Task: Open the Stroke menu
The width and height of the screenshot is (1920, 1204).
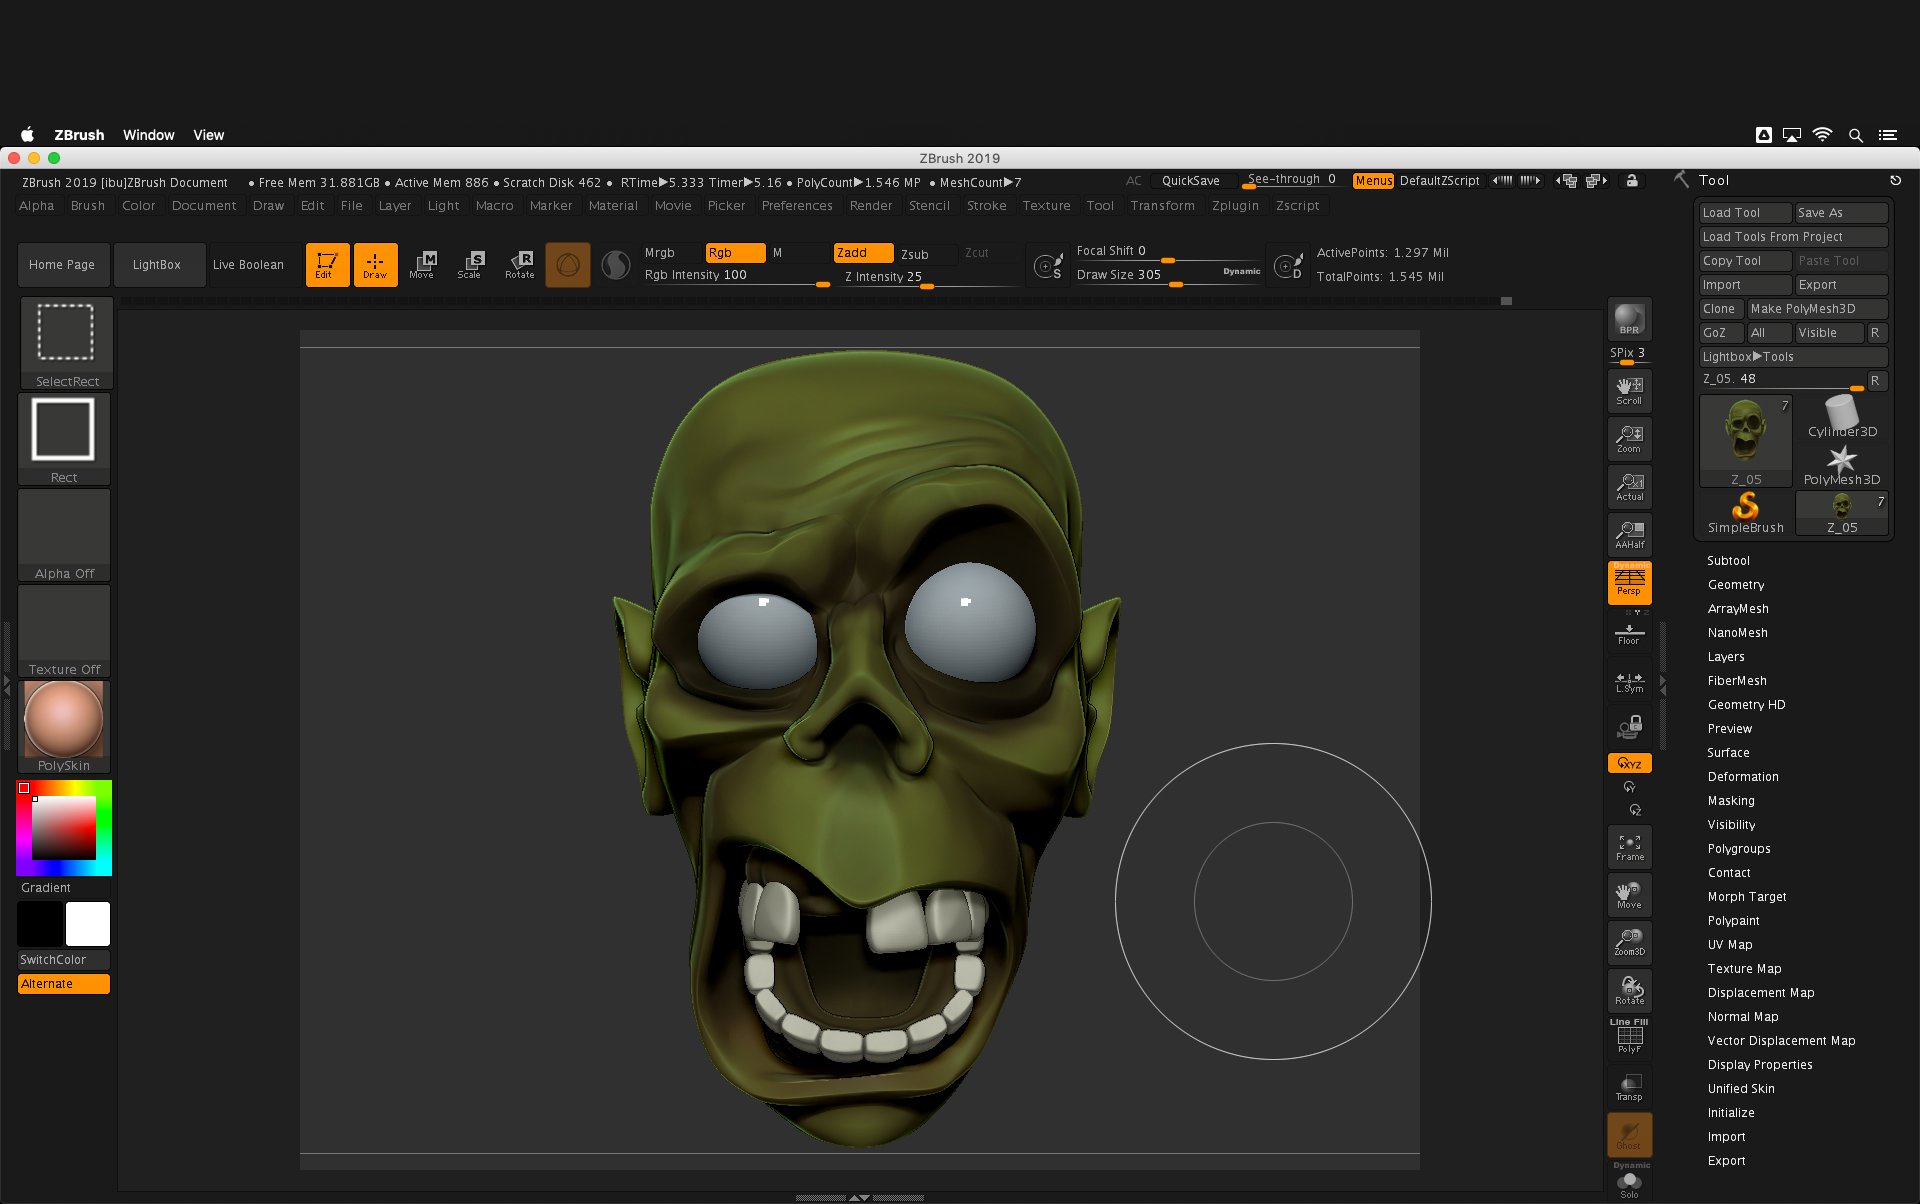Action: coord(986,206)
